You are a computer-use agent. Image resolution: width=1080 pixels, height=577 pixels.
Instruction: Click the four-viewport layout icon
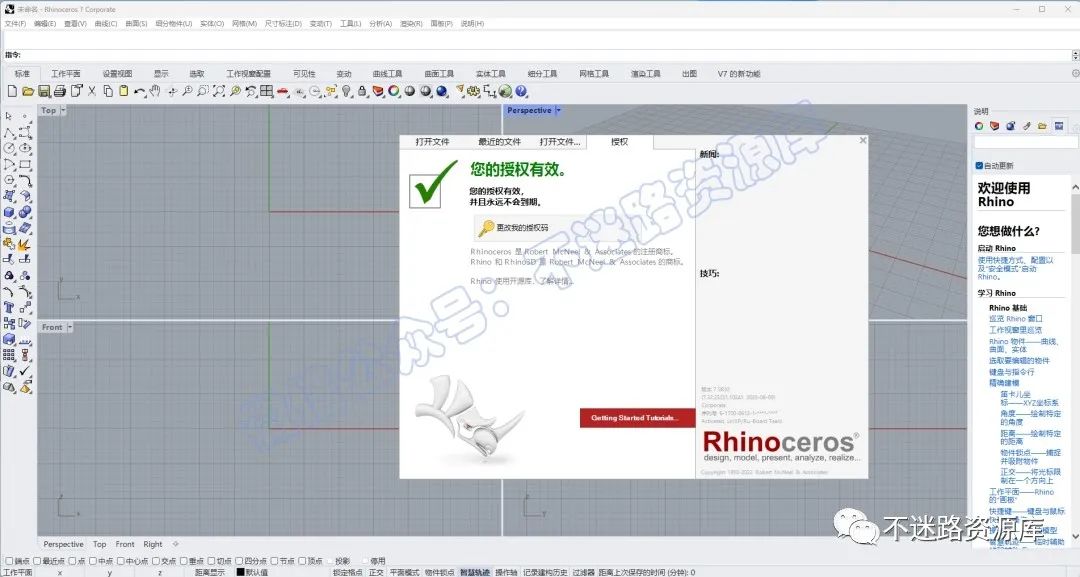pyautogui.click(x=267, y=91)
